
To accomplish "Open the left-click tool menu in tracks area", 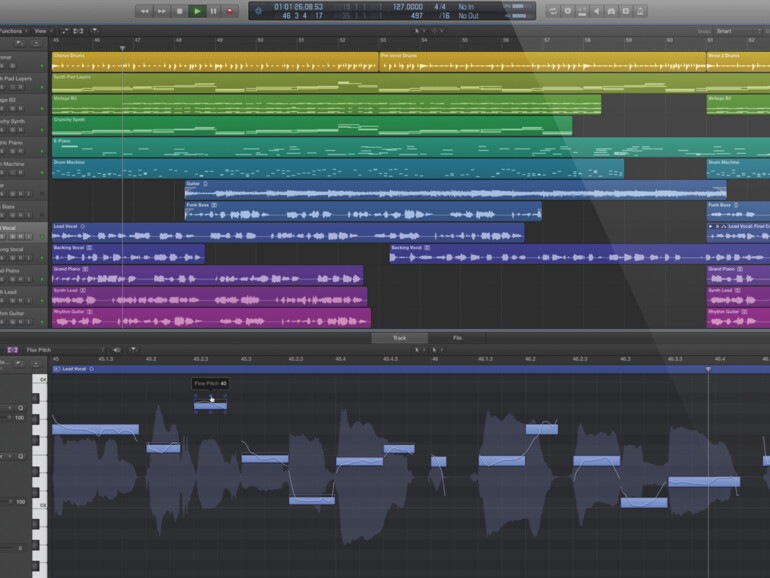I will 418,31.
